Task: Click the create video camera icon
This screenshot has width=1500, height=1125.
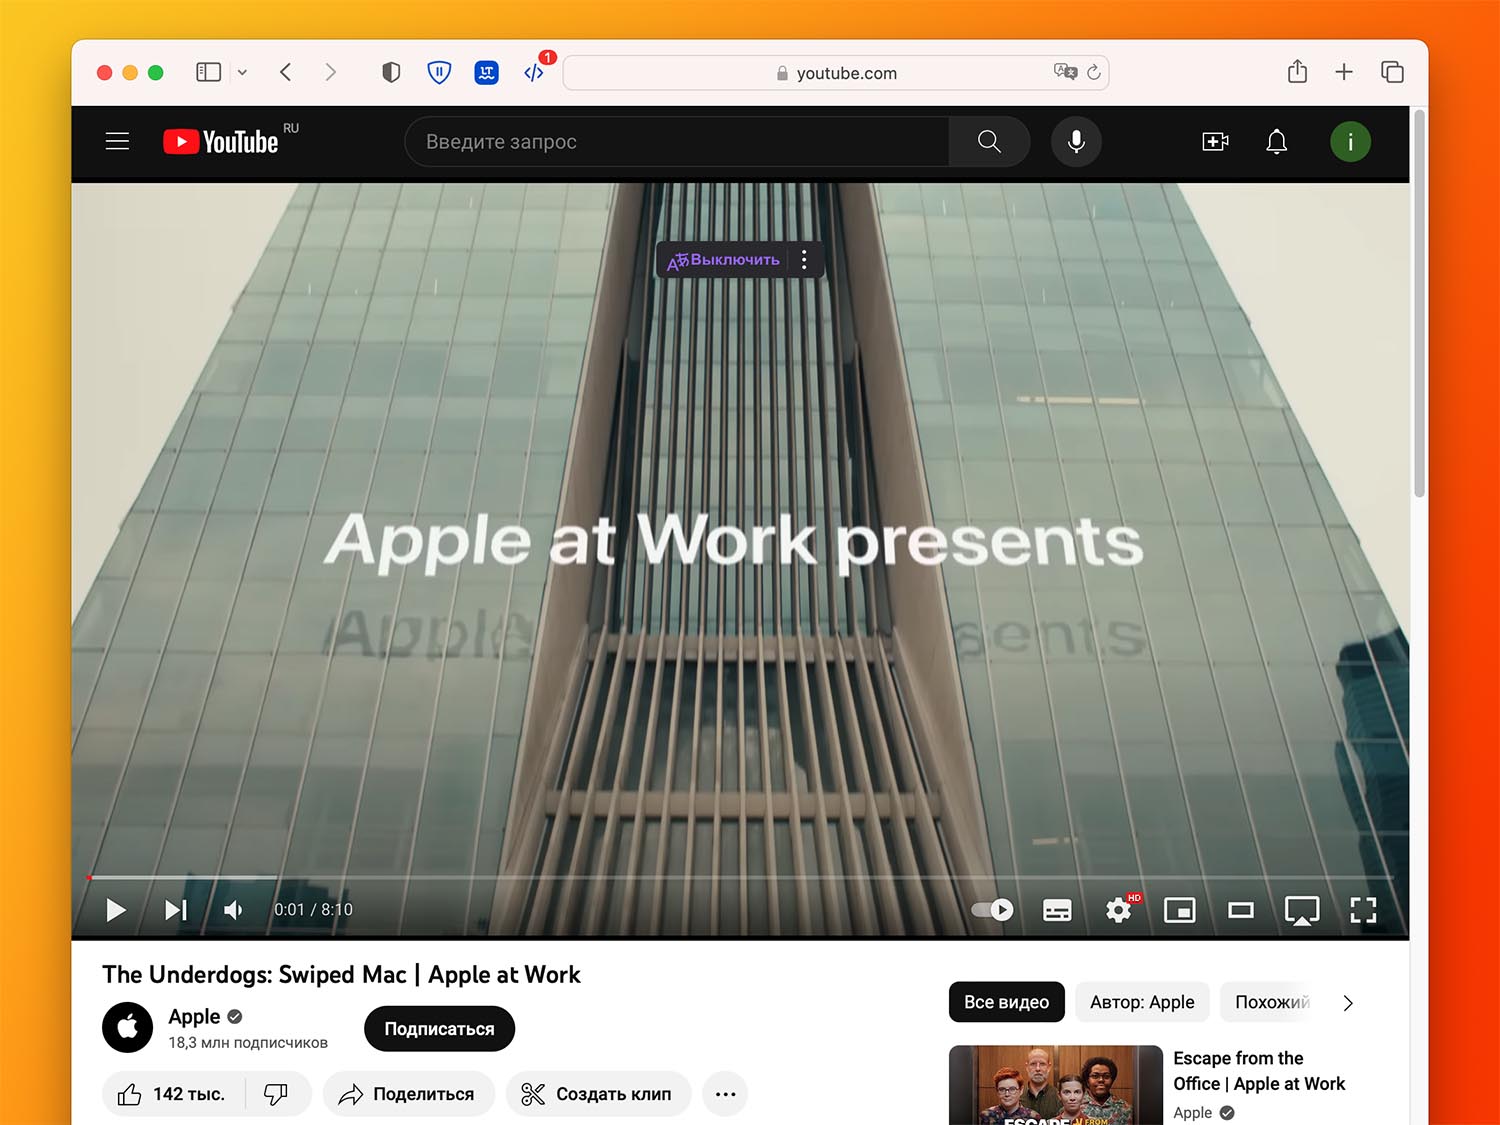Action: tap(1215, 142)
